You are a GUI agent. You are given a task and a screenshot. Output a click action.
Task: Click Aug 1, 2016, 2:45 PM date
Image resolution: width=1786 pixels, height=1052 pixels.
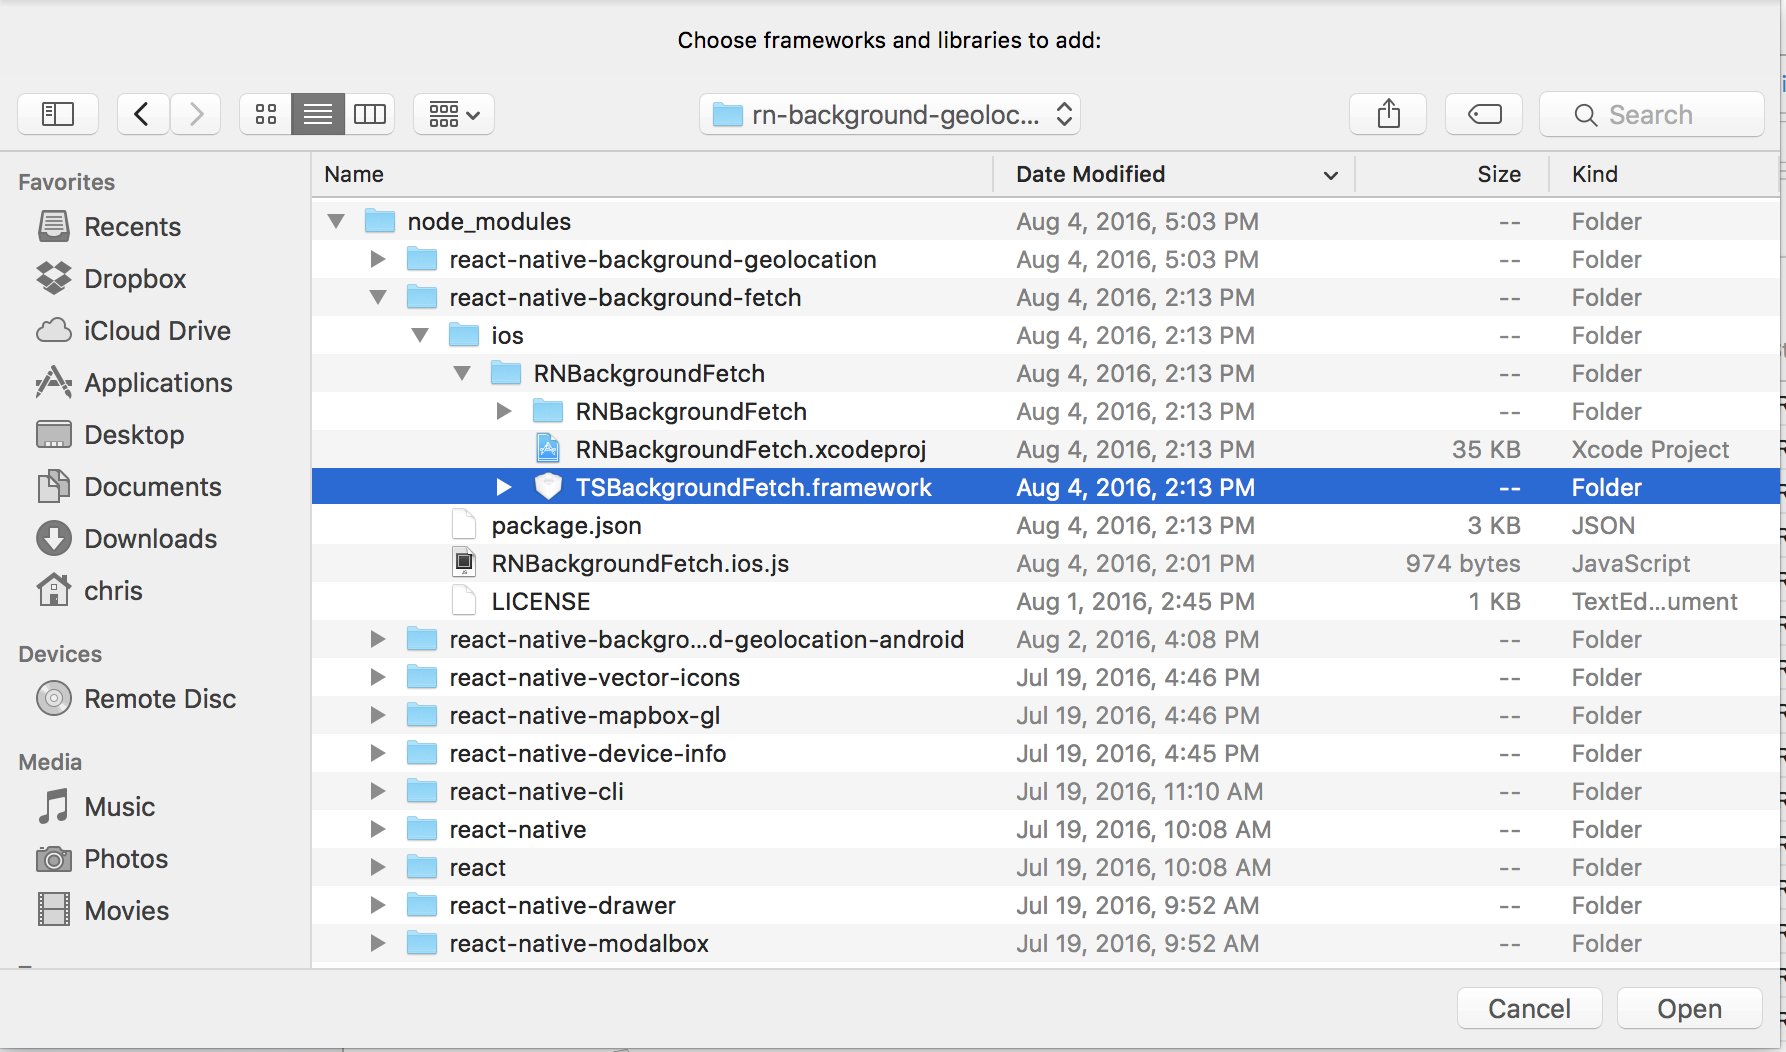[1135, 601]
